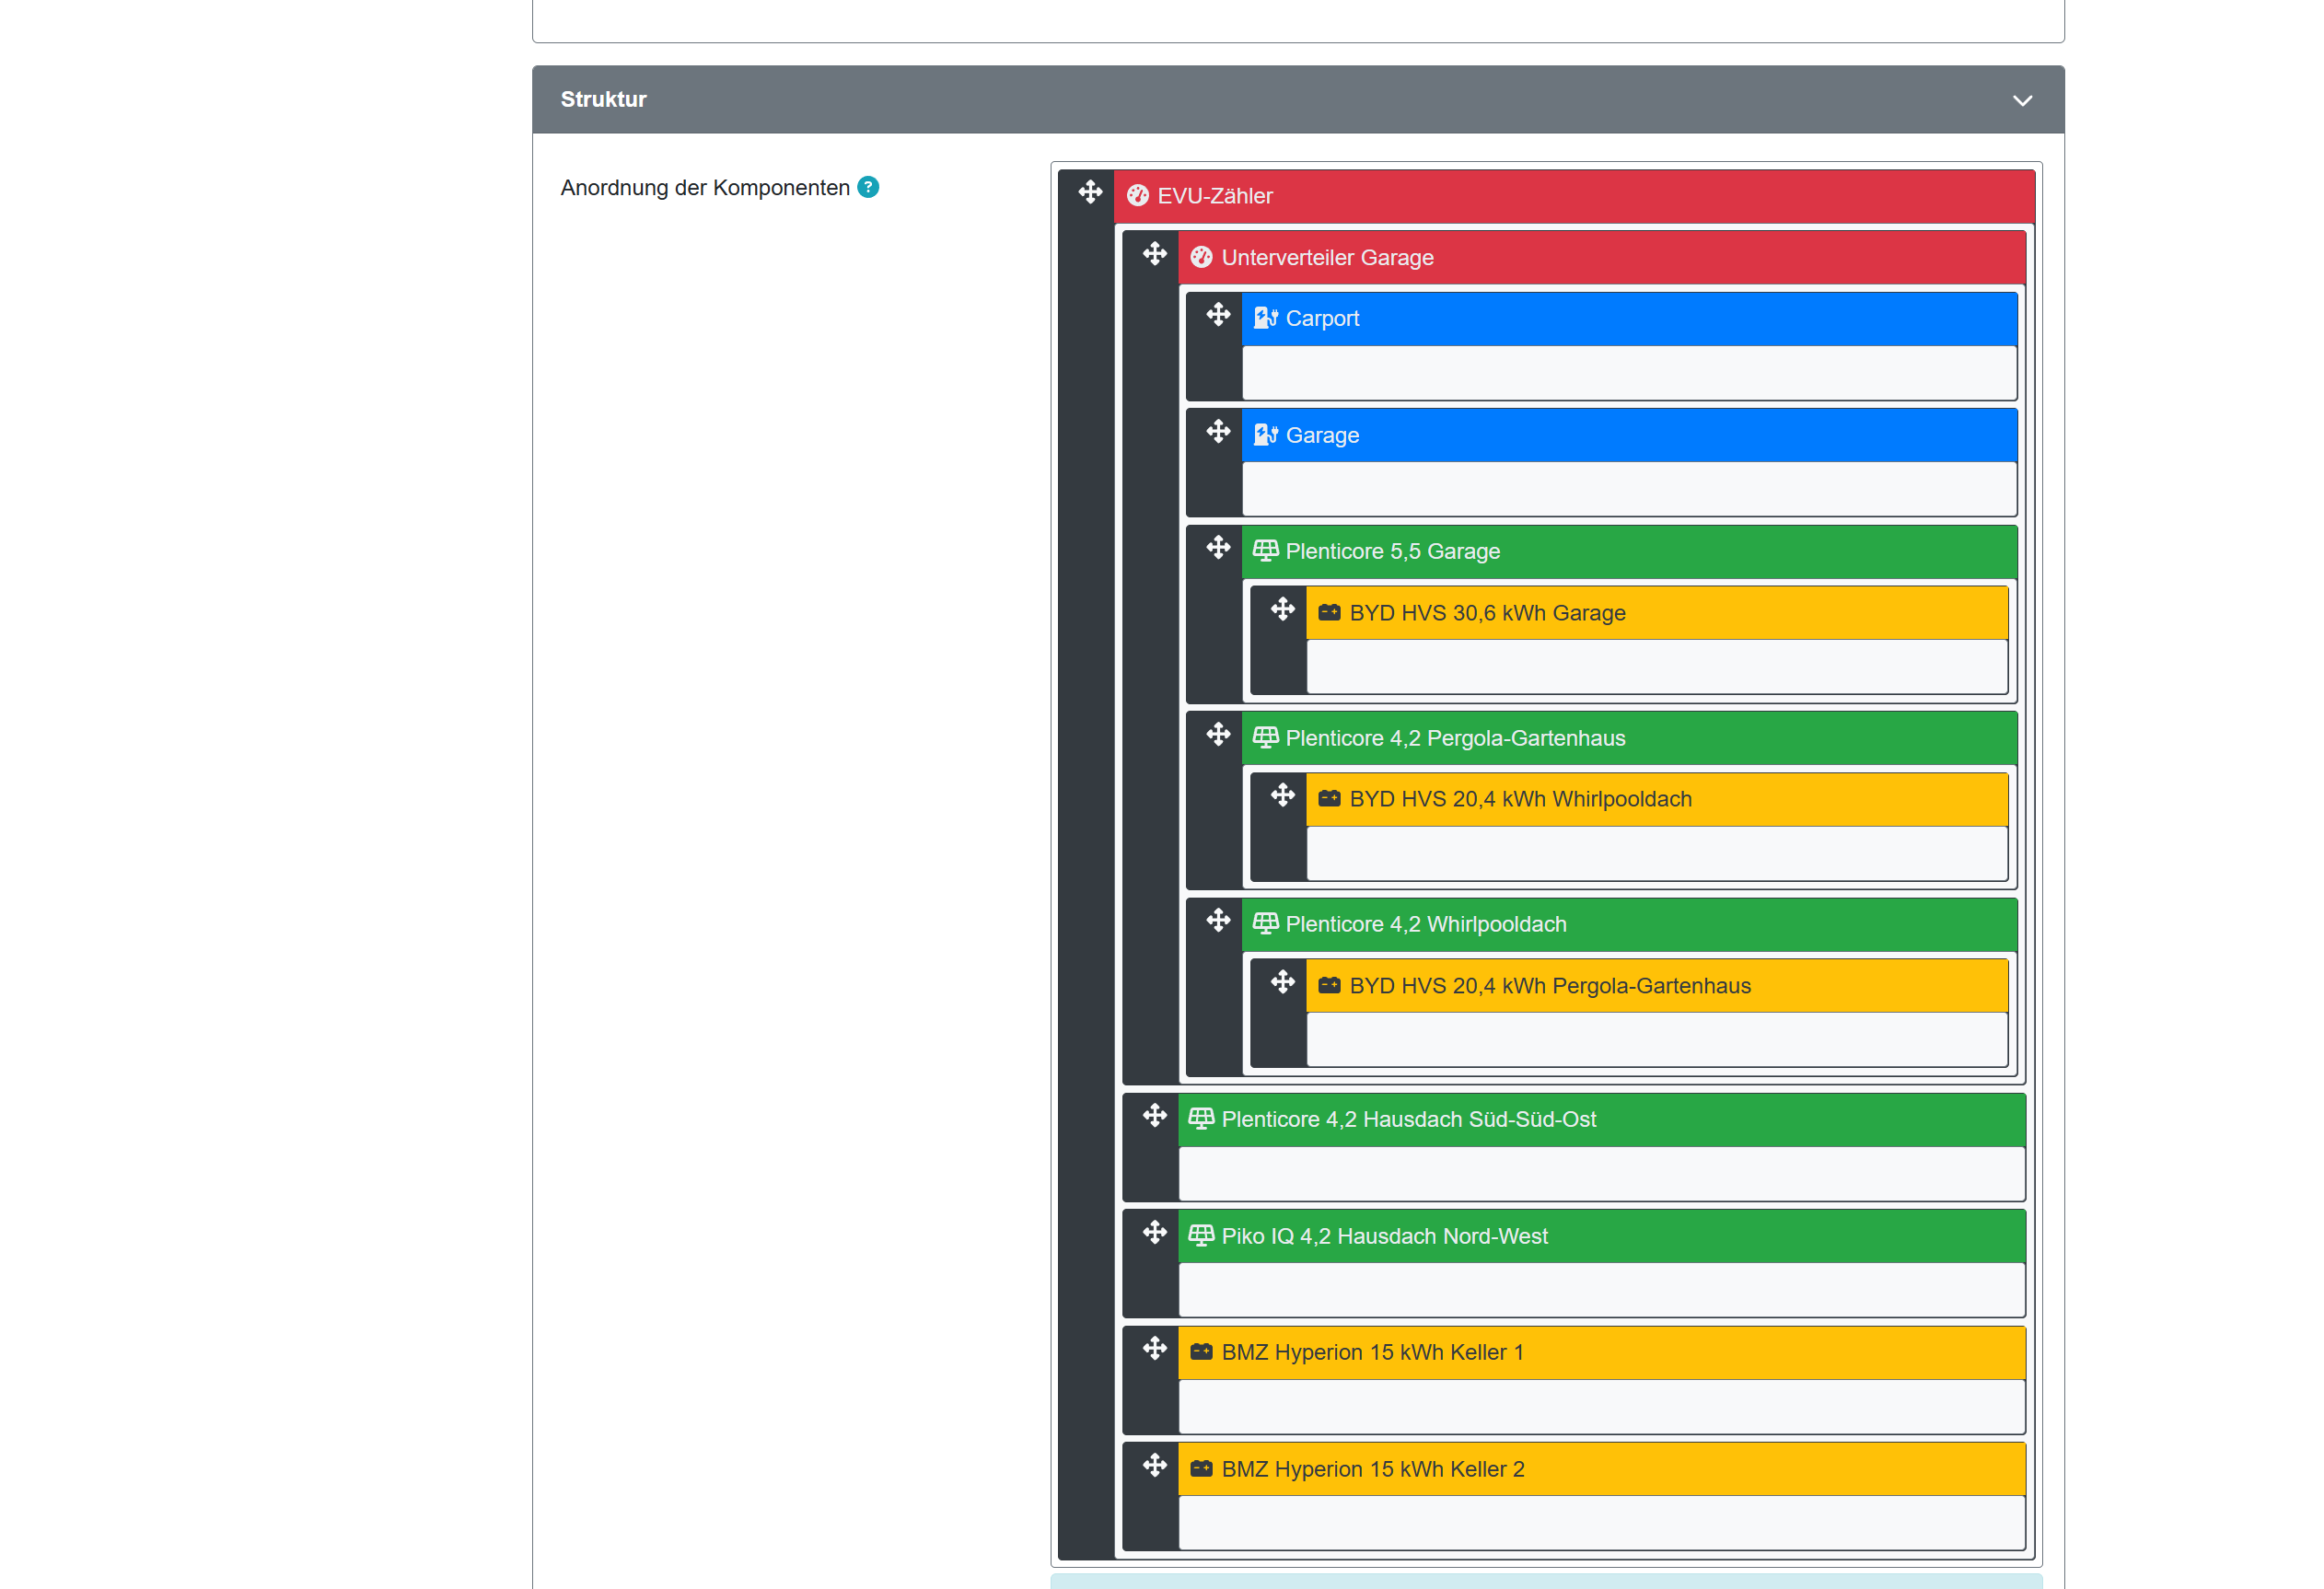Click move handle for BMZ Hyperion Keller 2

1154,1466
